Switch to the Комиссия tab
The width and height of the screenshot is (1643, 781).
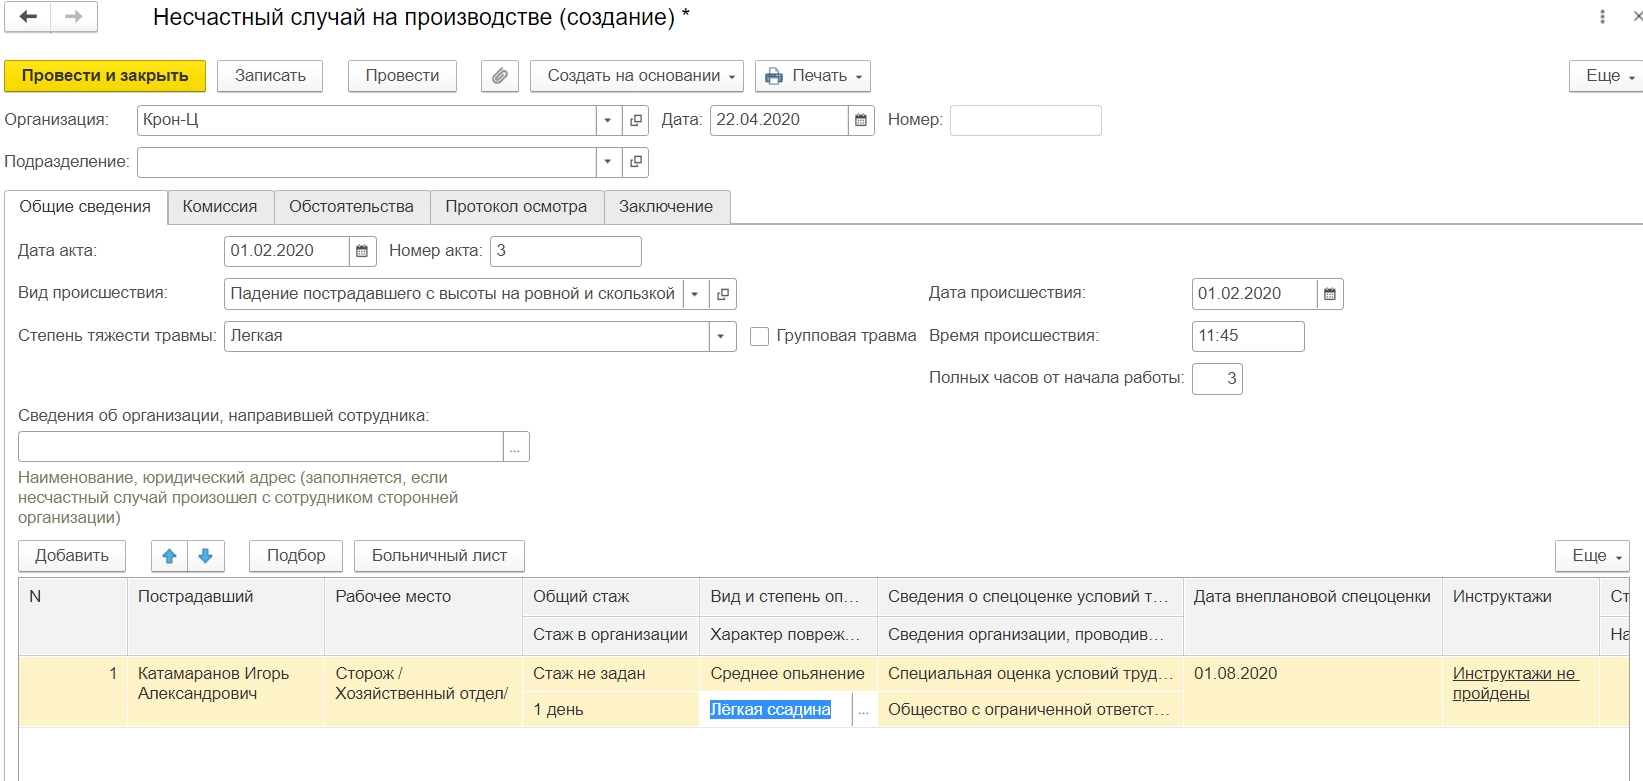coord(220,207)
